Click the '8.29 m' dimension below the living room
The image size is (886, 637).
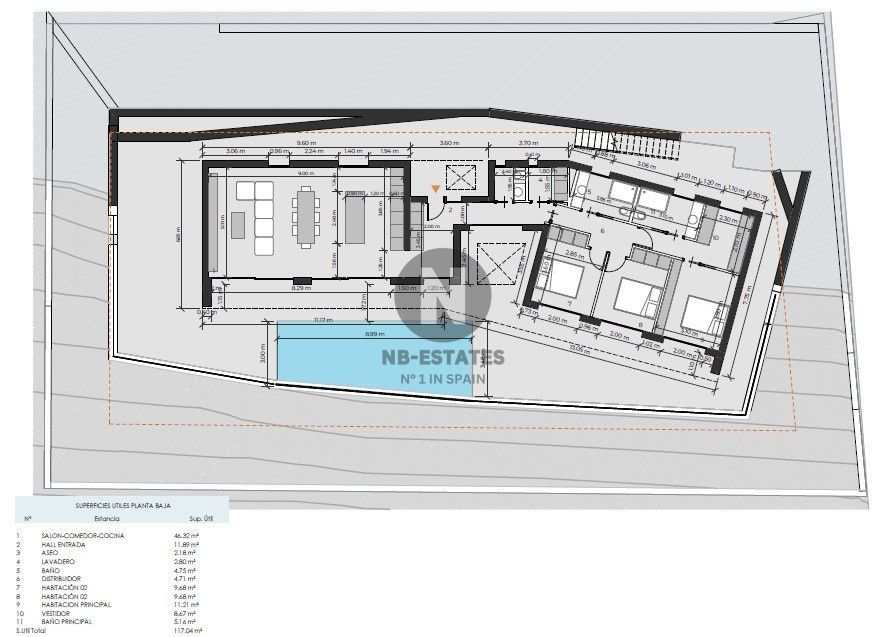pyautogui.click(x=301, y=288)
